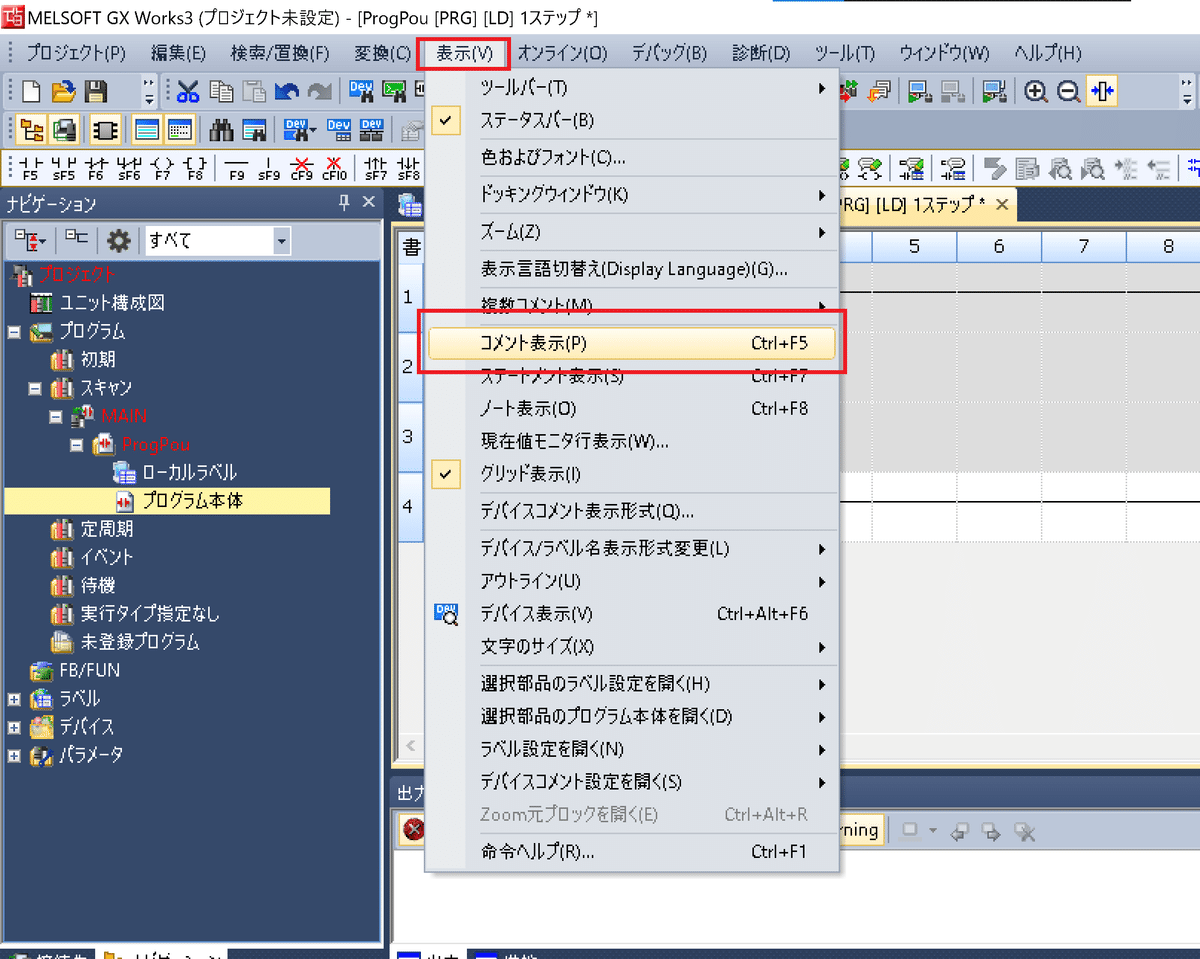Click the Copy icon in toolbar
Image resolution: width=1200 pixels, height=959 pixels.
click(221, 92)
